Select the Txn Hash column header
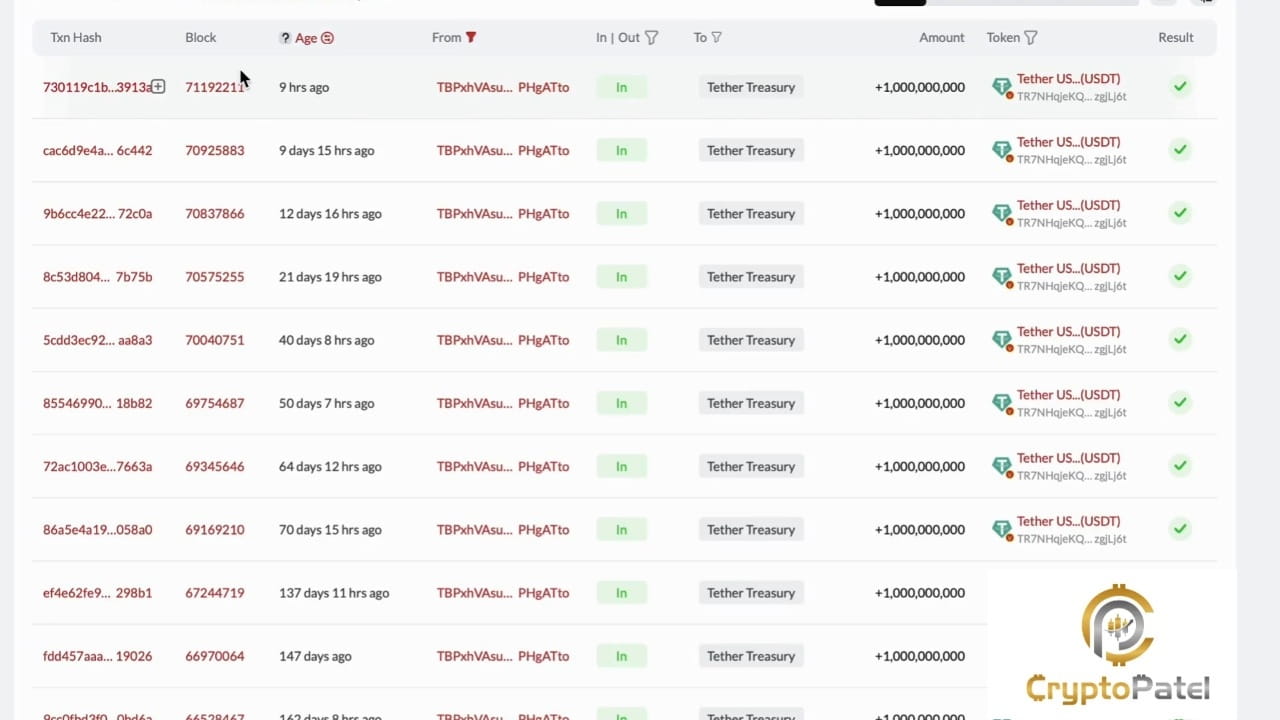 pyautogui.click(x=75, y=37)
